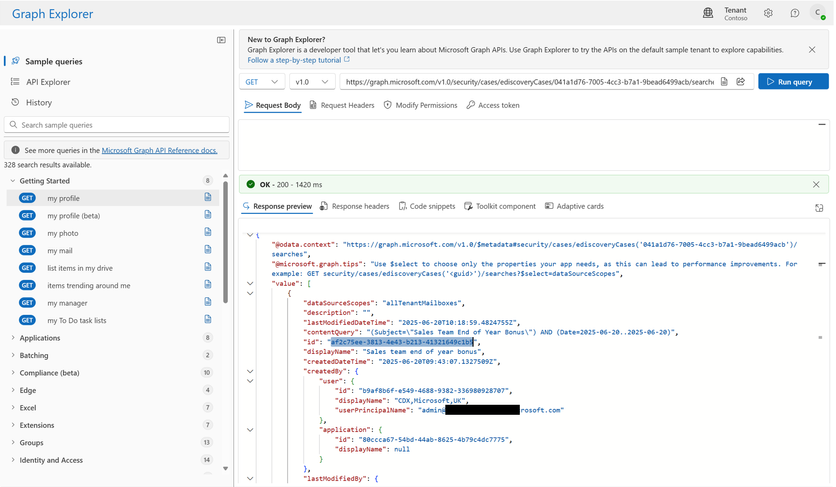Open the Access token tab
This screenshot has width=836, height=487.
(493, 105)
